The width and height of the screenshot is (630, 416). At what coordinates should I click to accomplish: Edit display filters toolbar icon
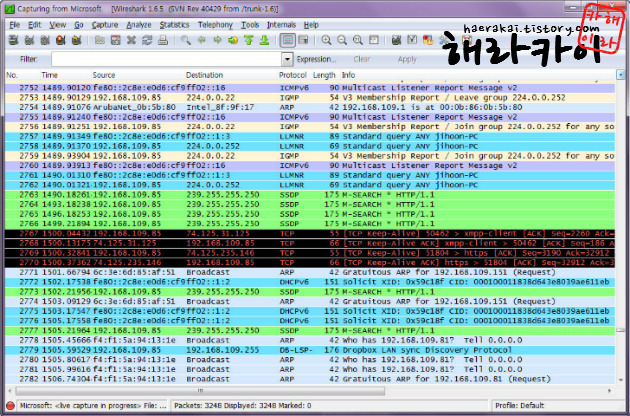point(412,40)
